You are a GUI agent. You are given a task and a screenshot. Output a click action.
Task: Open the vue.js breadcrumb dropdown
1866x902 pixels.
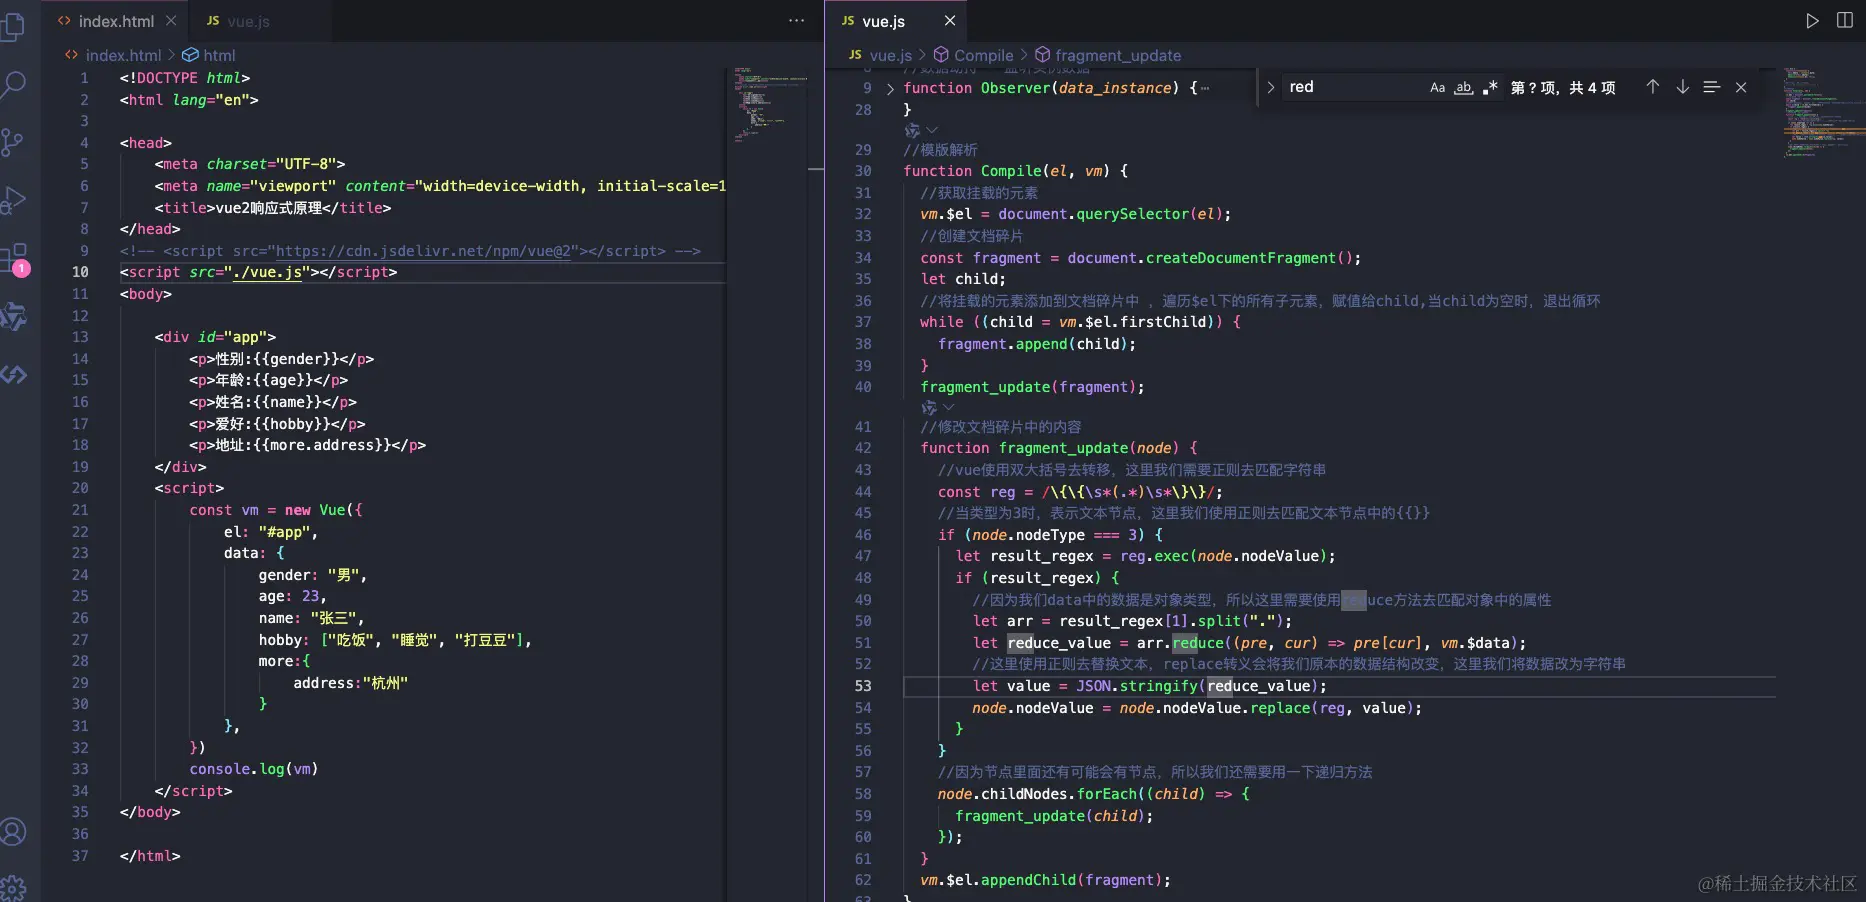(x=880, y=56)
